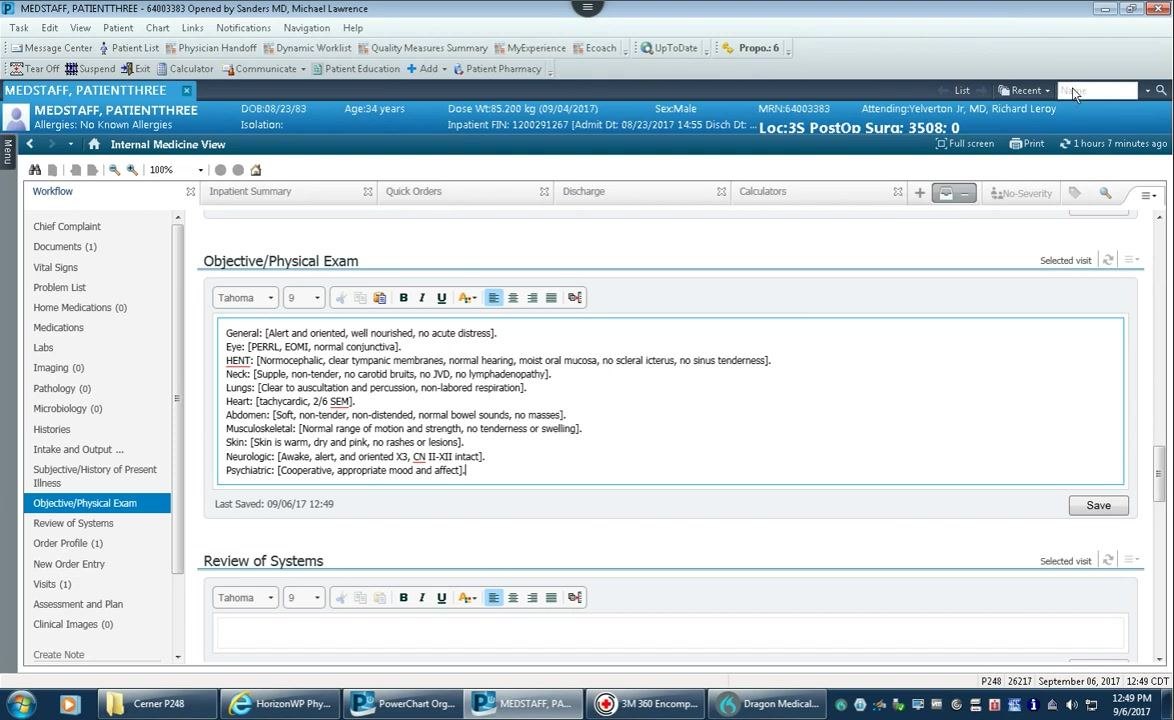Image resolution: width=1174 pixels, height=720 pixels.
Task: Open Message Center
Action: (x=52, y=48)
